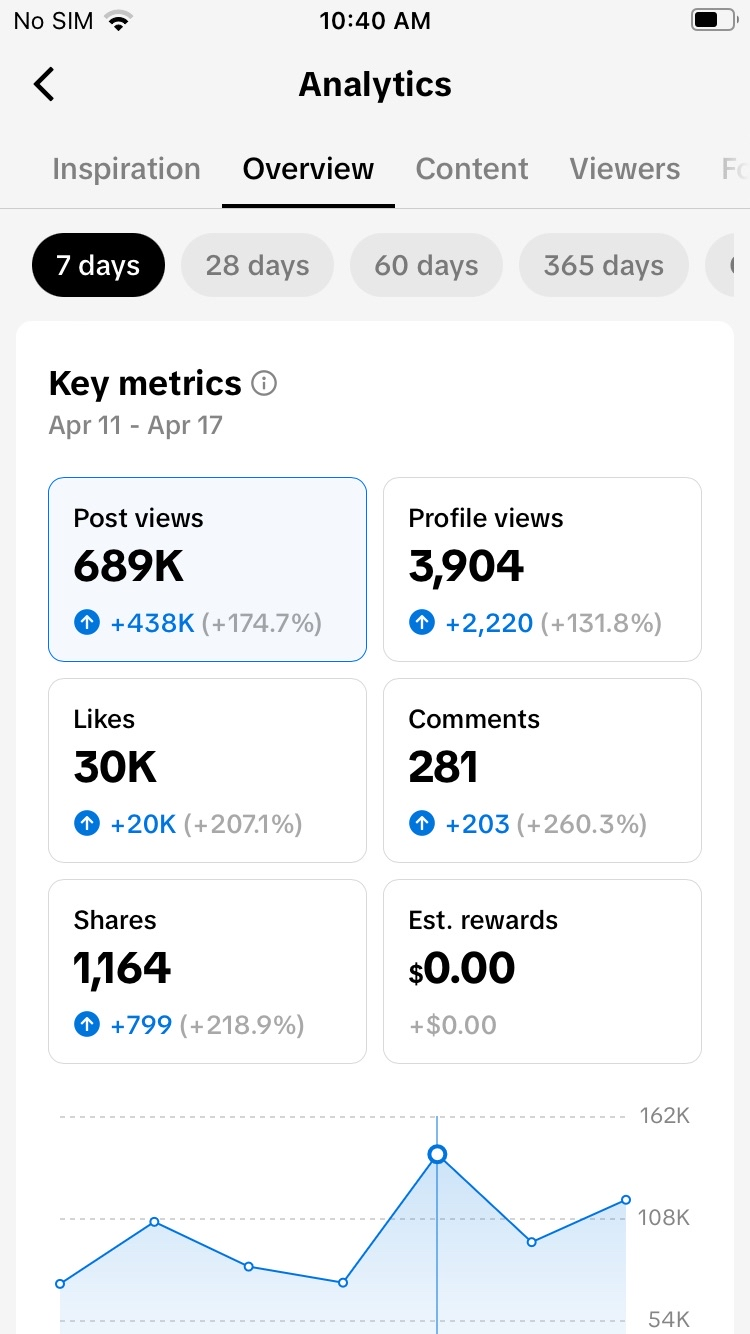Tap the last data point on chart
Image resolution: width=750 pixels, height=1334 pixels.
tap(626, 1200)
